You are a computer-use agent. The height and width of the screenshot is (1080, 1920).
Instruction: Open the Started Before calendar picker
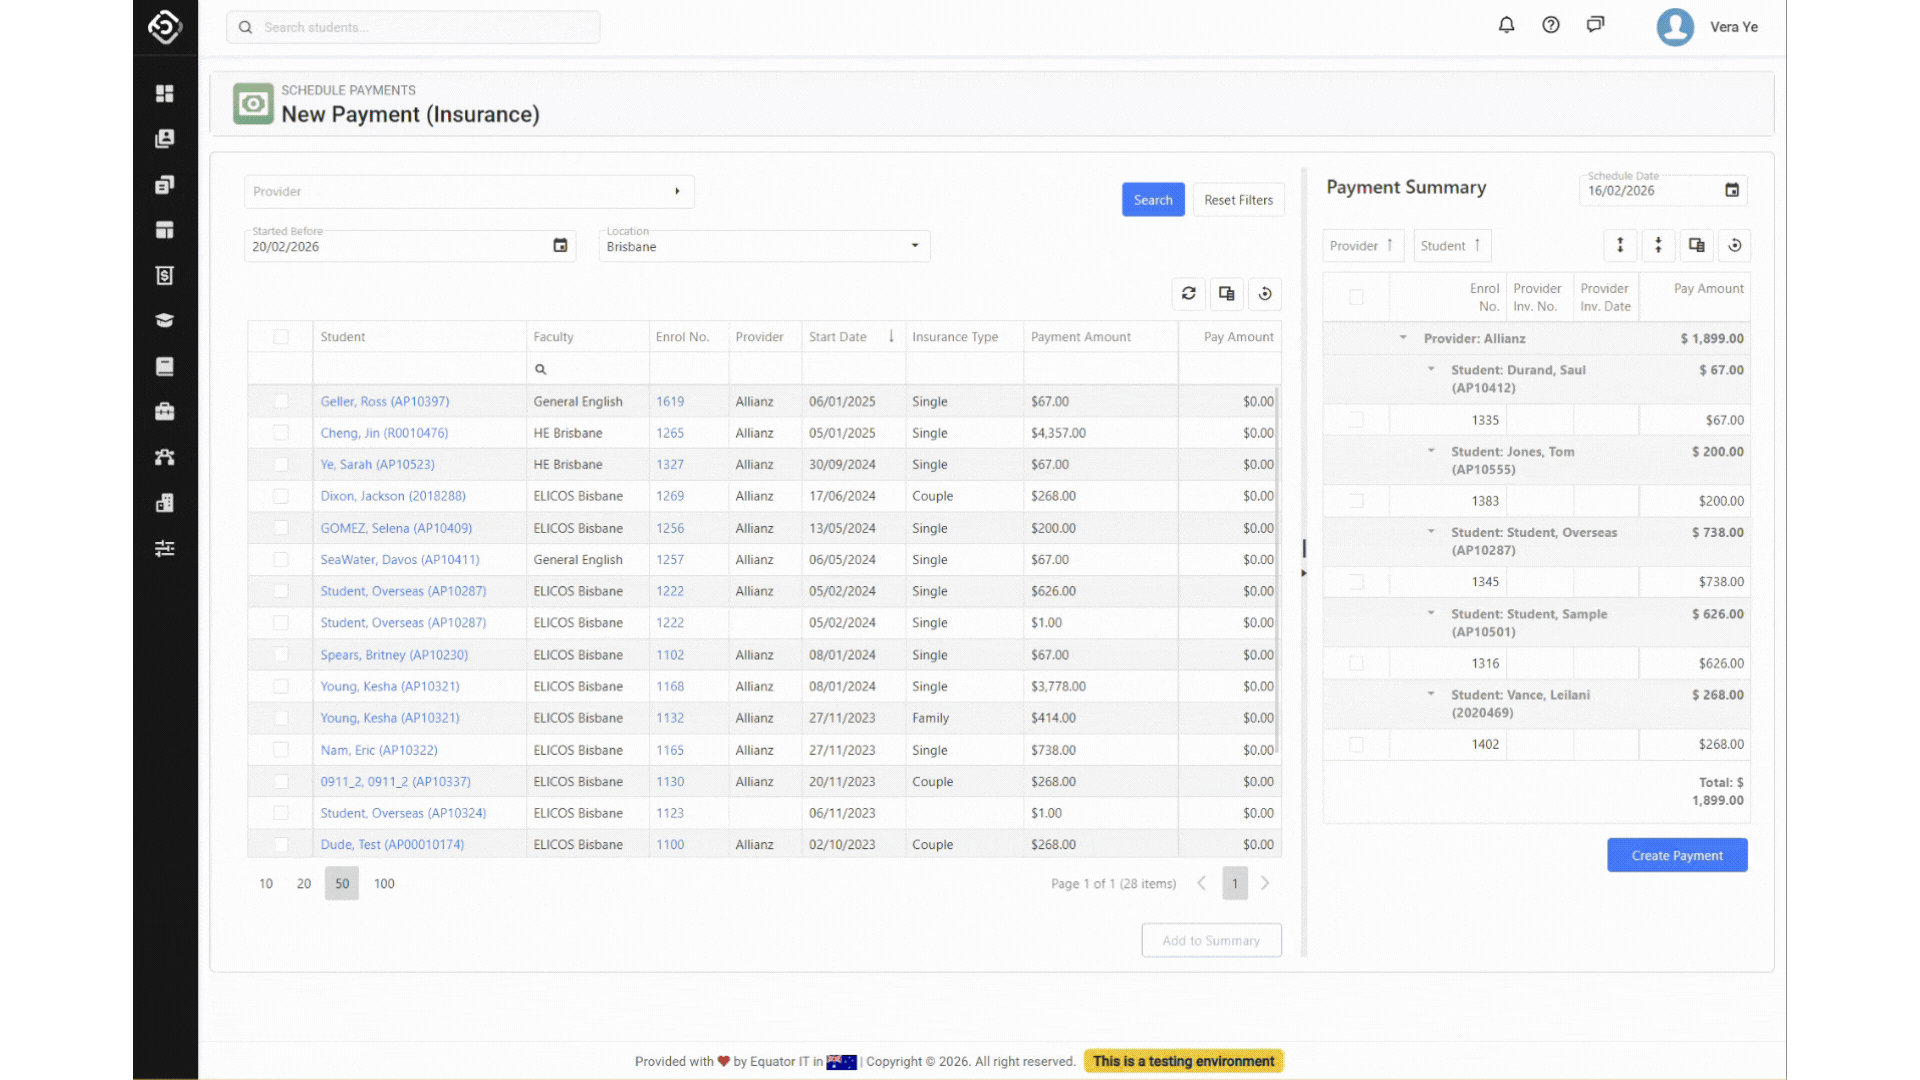560,246
